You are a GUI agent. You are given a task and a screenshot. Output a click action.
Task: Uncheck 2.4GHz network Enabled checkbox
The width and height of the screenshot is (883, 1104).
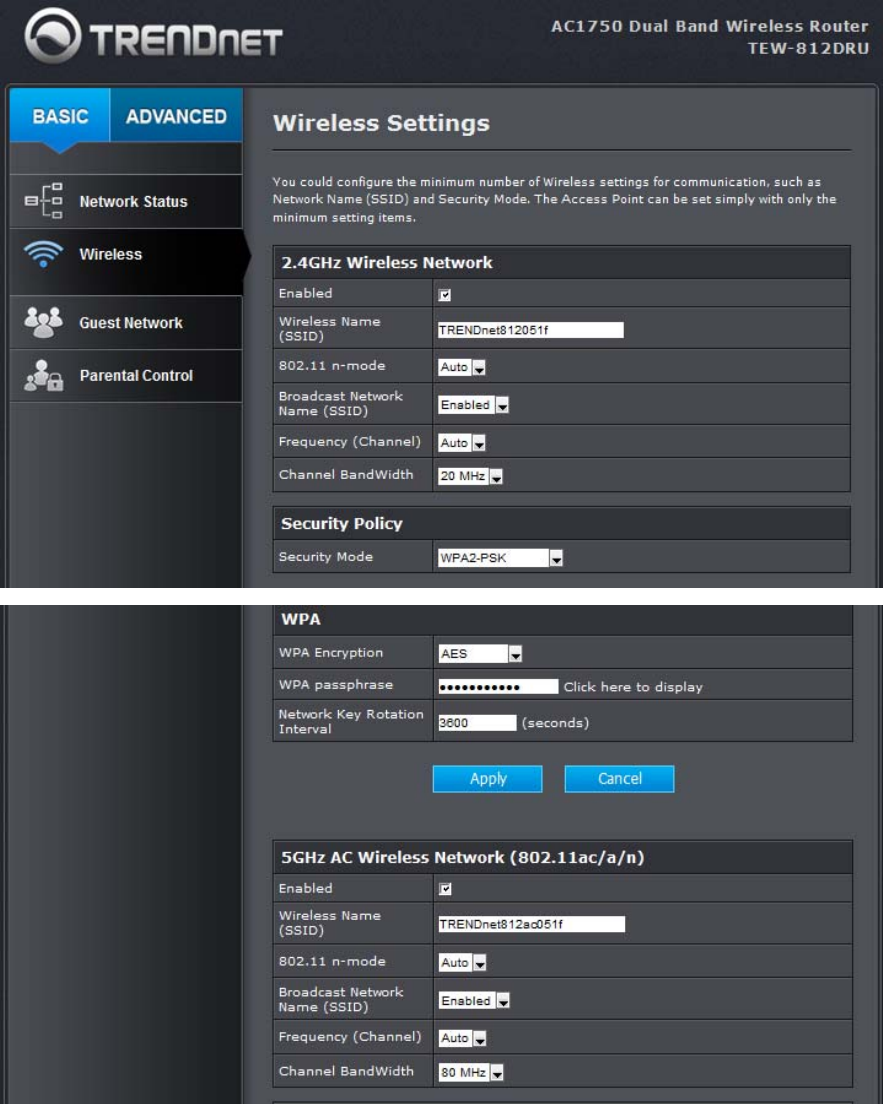click(444, 294)
